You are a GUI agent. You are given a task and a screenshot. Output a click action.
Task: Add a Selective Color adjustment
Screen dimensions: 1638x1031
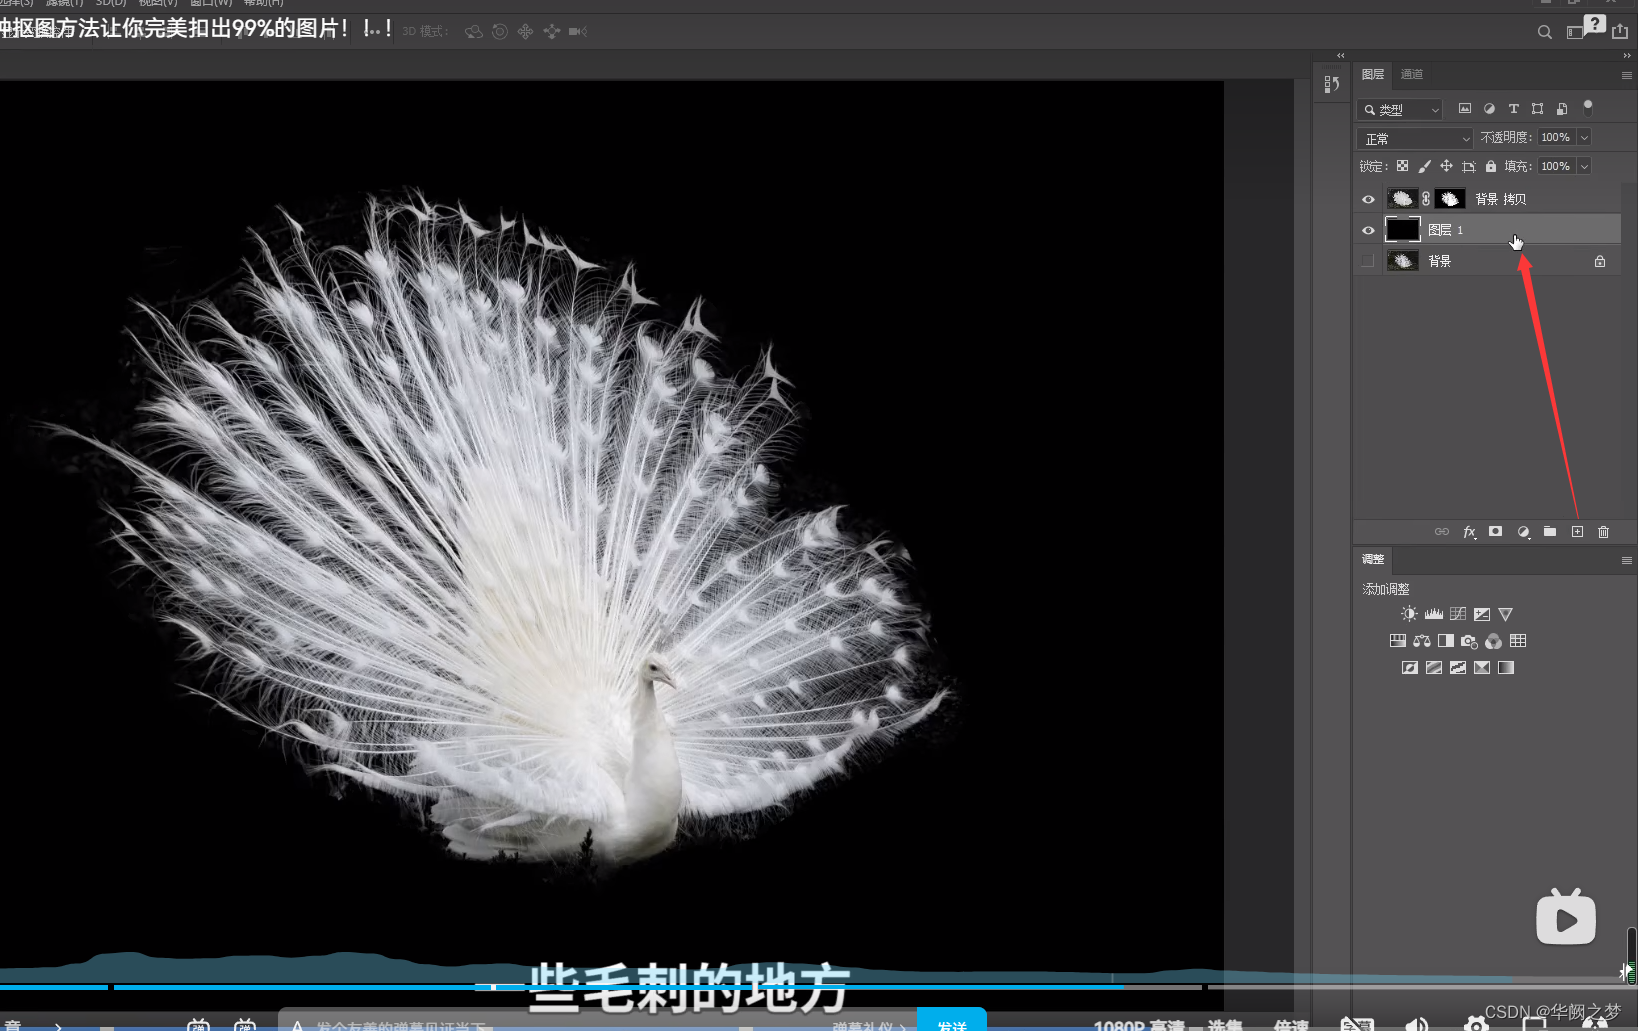tap(1481, 668)
